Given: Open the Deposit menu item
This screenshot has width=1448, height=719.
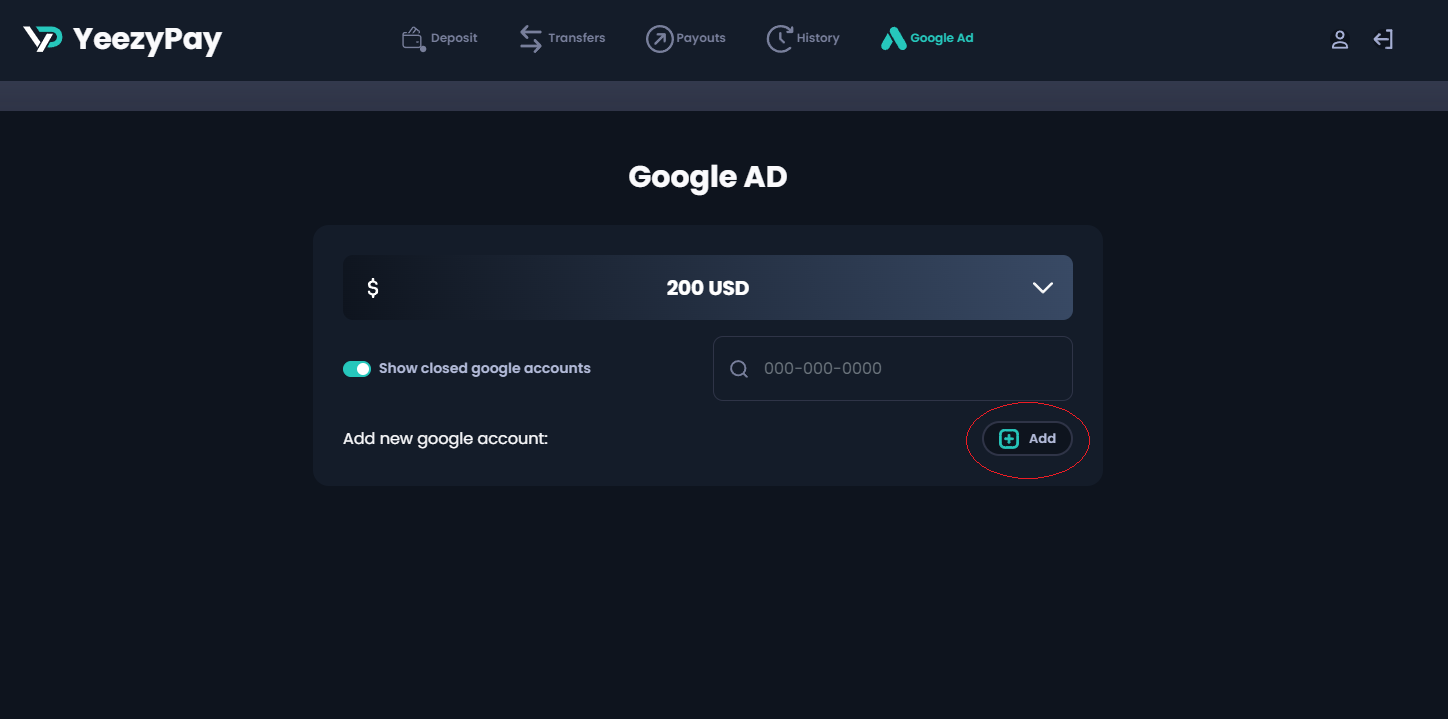Looking at the screenshot, I should click(440, 39).
